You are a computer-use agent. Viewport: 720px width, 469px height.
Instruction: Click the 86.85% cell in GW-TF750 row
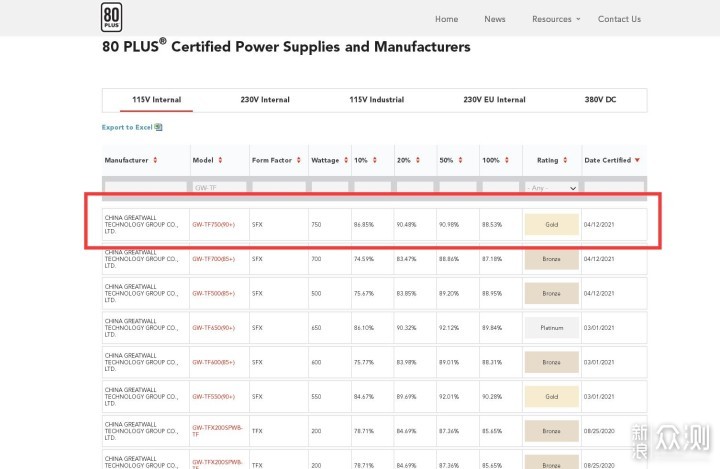coord(364,225)
